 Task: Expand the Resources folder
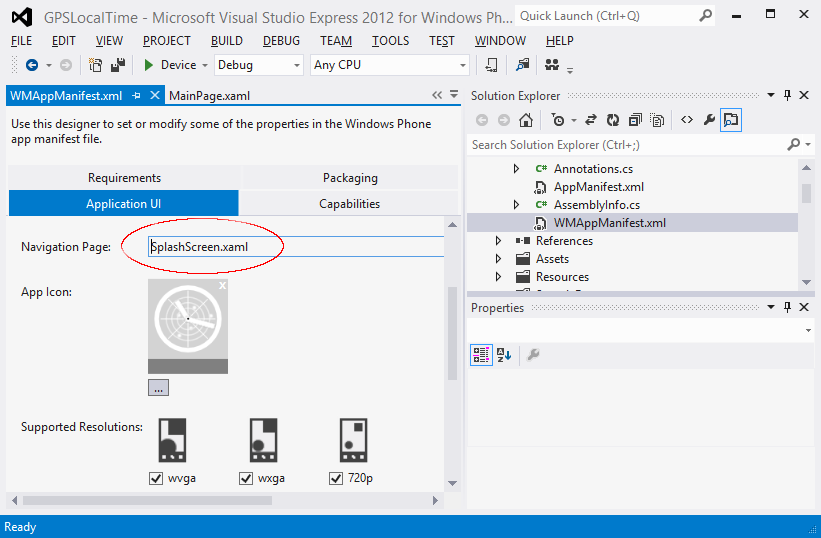(x=498, y=276)
